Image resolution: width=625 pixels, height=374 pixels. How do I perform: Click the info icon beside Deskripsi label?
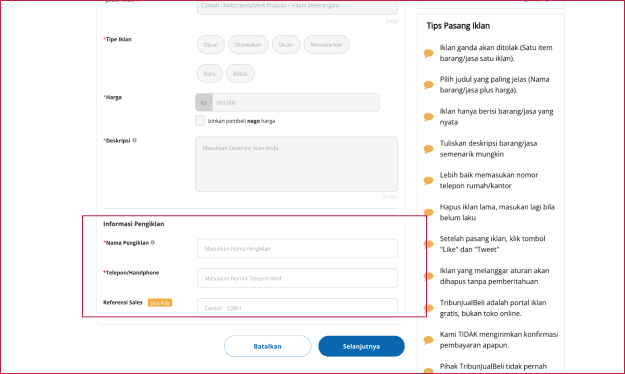tap(134, 140)
